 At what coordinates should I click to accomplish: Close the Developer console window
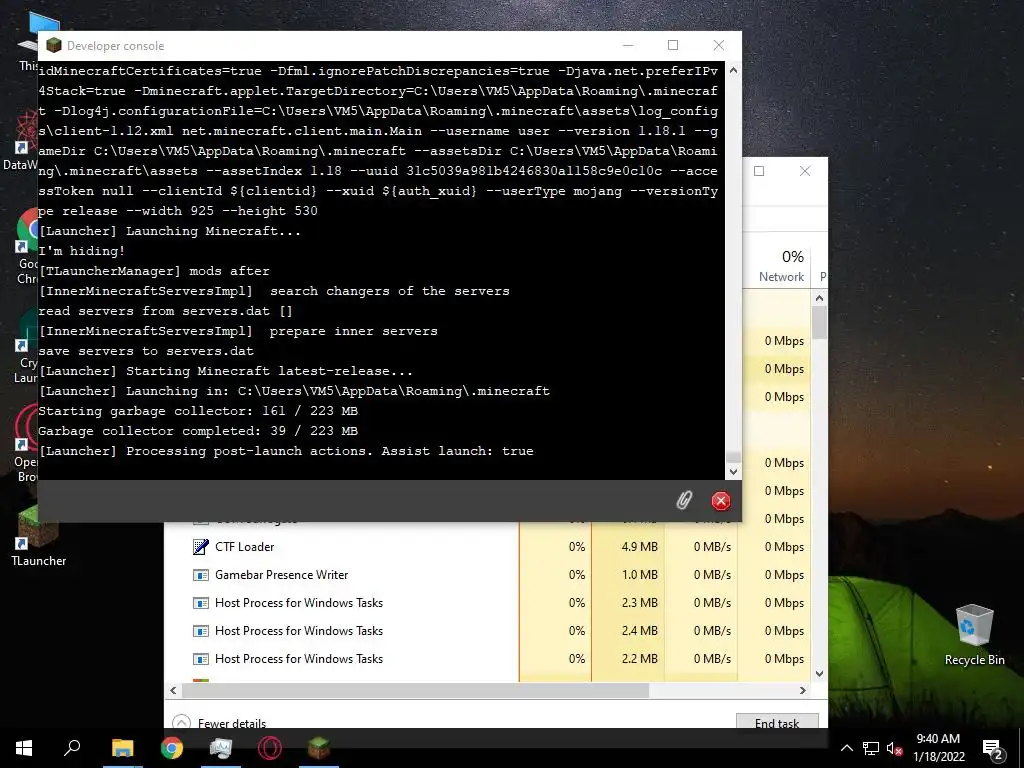(719, 45)
